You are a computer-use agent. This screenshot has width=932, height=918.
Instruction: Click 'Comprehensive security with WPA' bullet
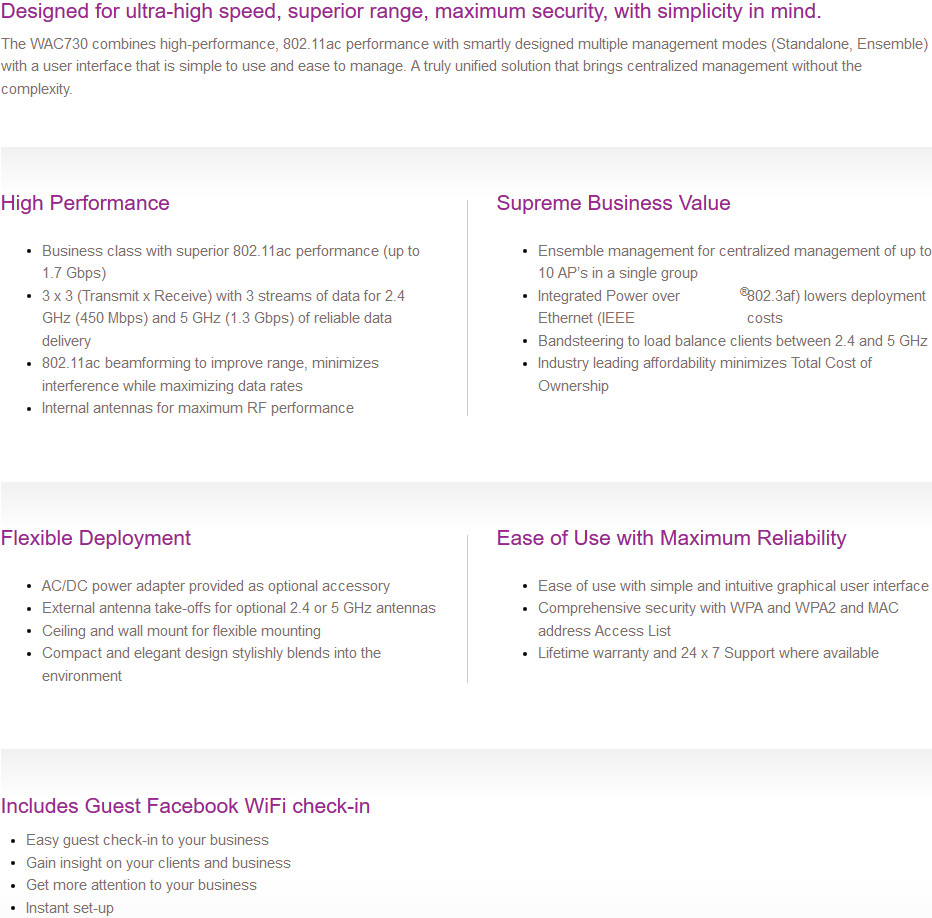(x=718, y=620)
